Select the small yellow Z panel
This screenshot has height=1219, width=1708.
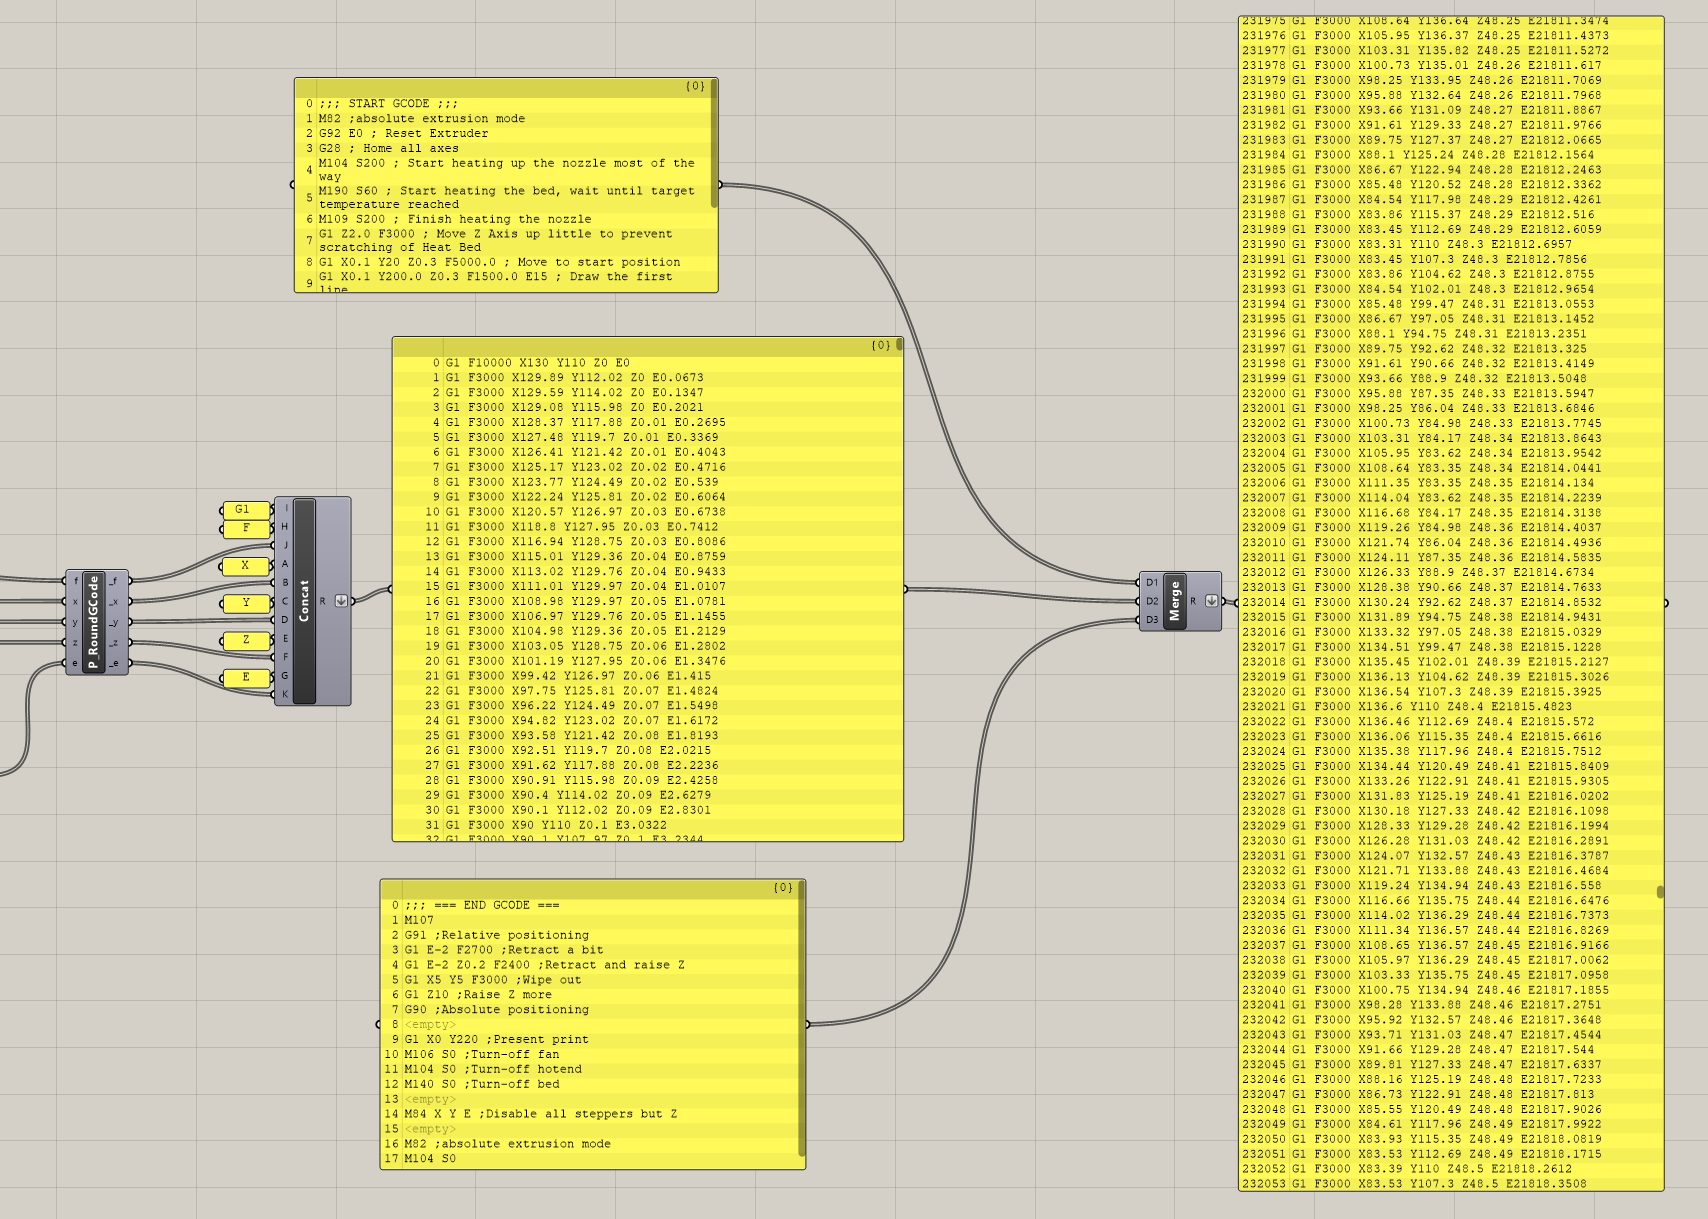coord(246,640)
